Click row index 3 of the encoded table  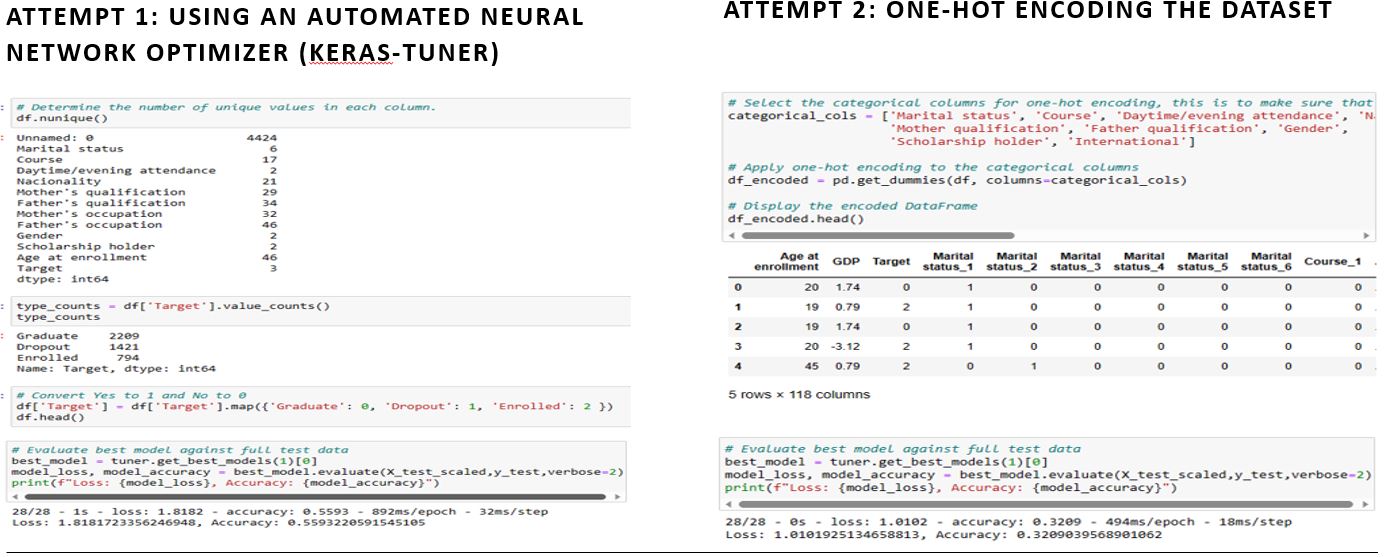tap(737, 346)
